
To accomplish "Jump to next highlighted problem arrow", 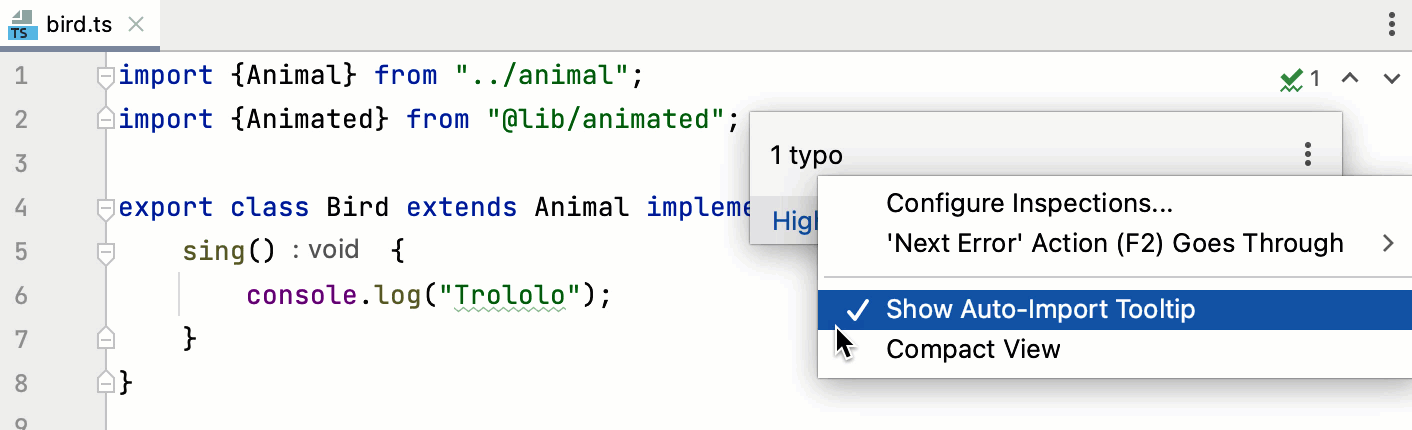I will 1391,78.
